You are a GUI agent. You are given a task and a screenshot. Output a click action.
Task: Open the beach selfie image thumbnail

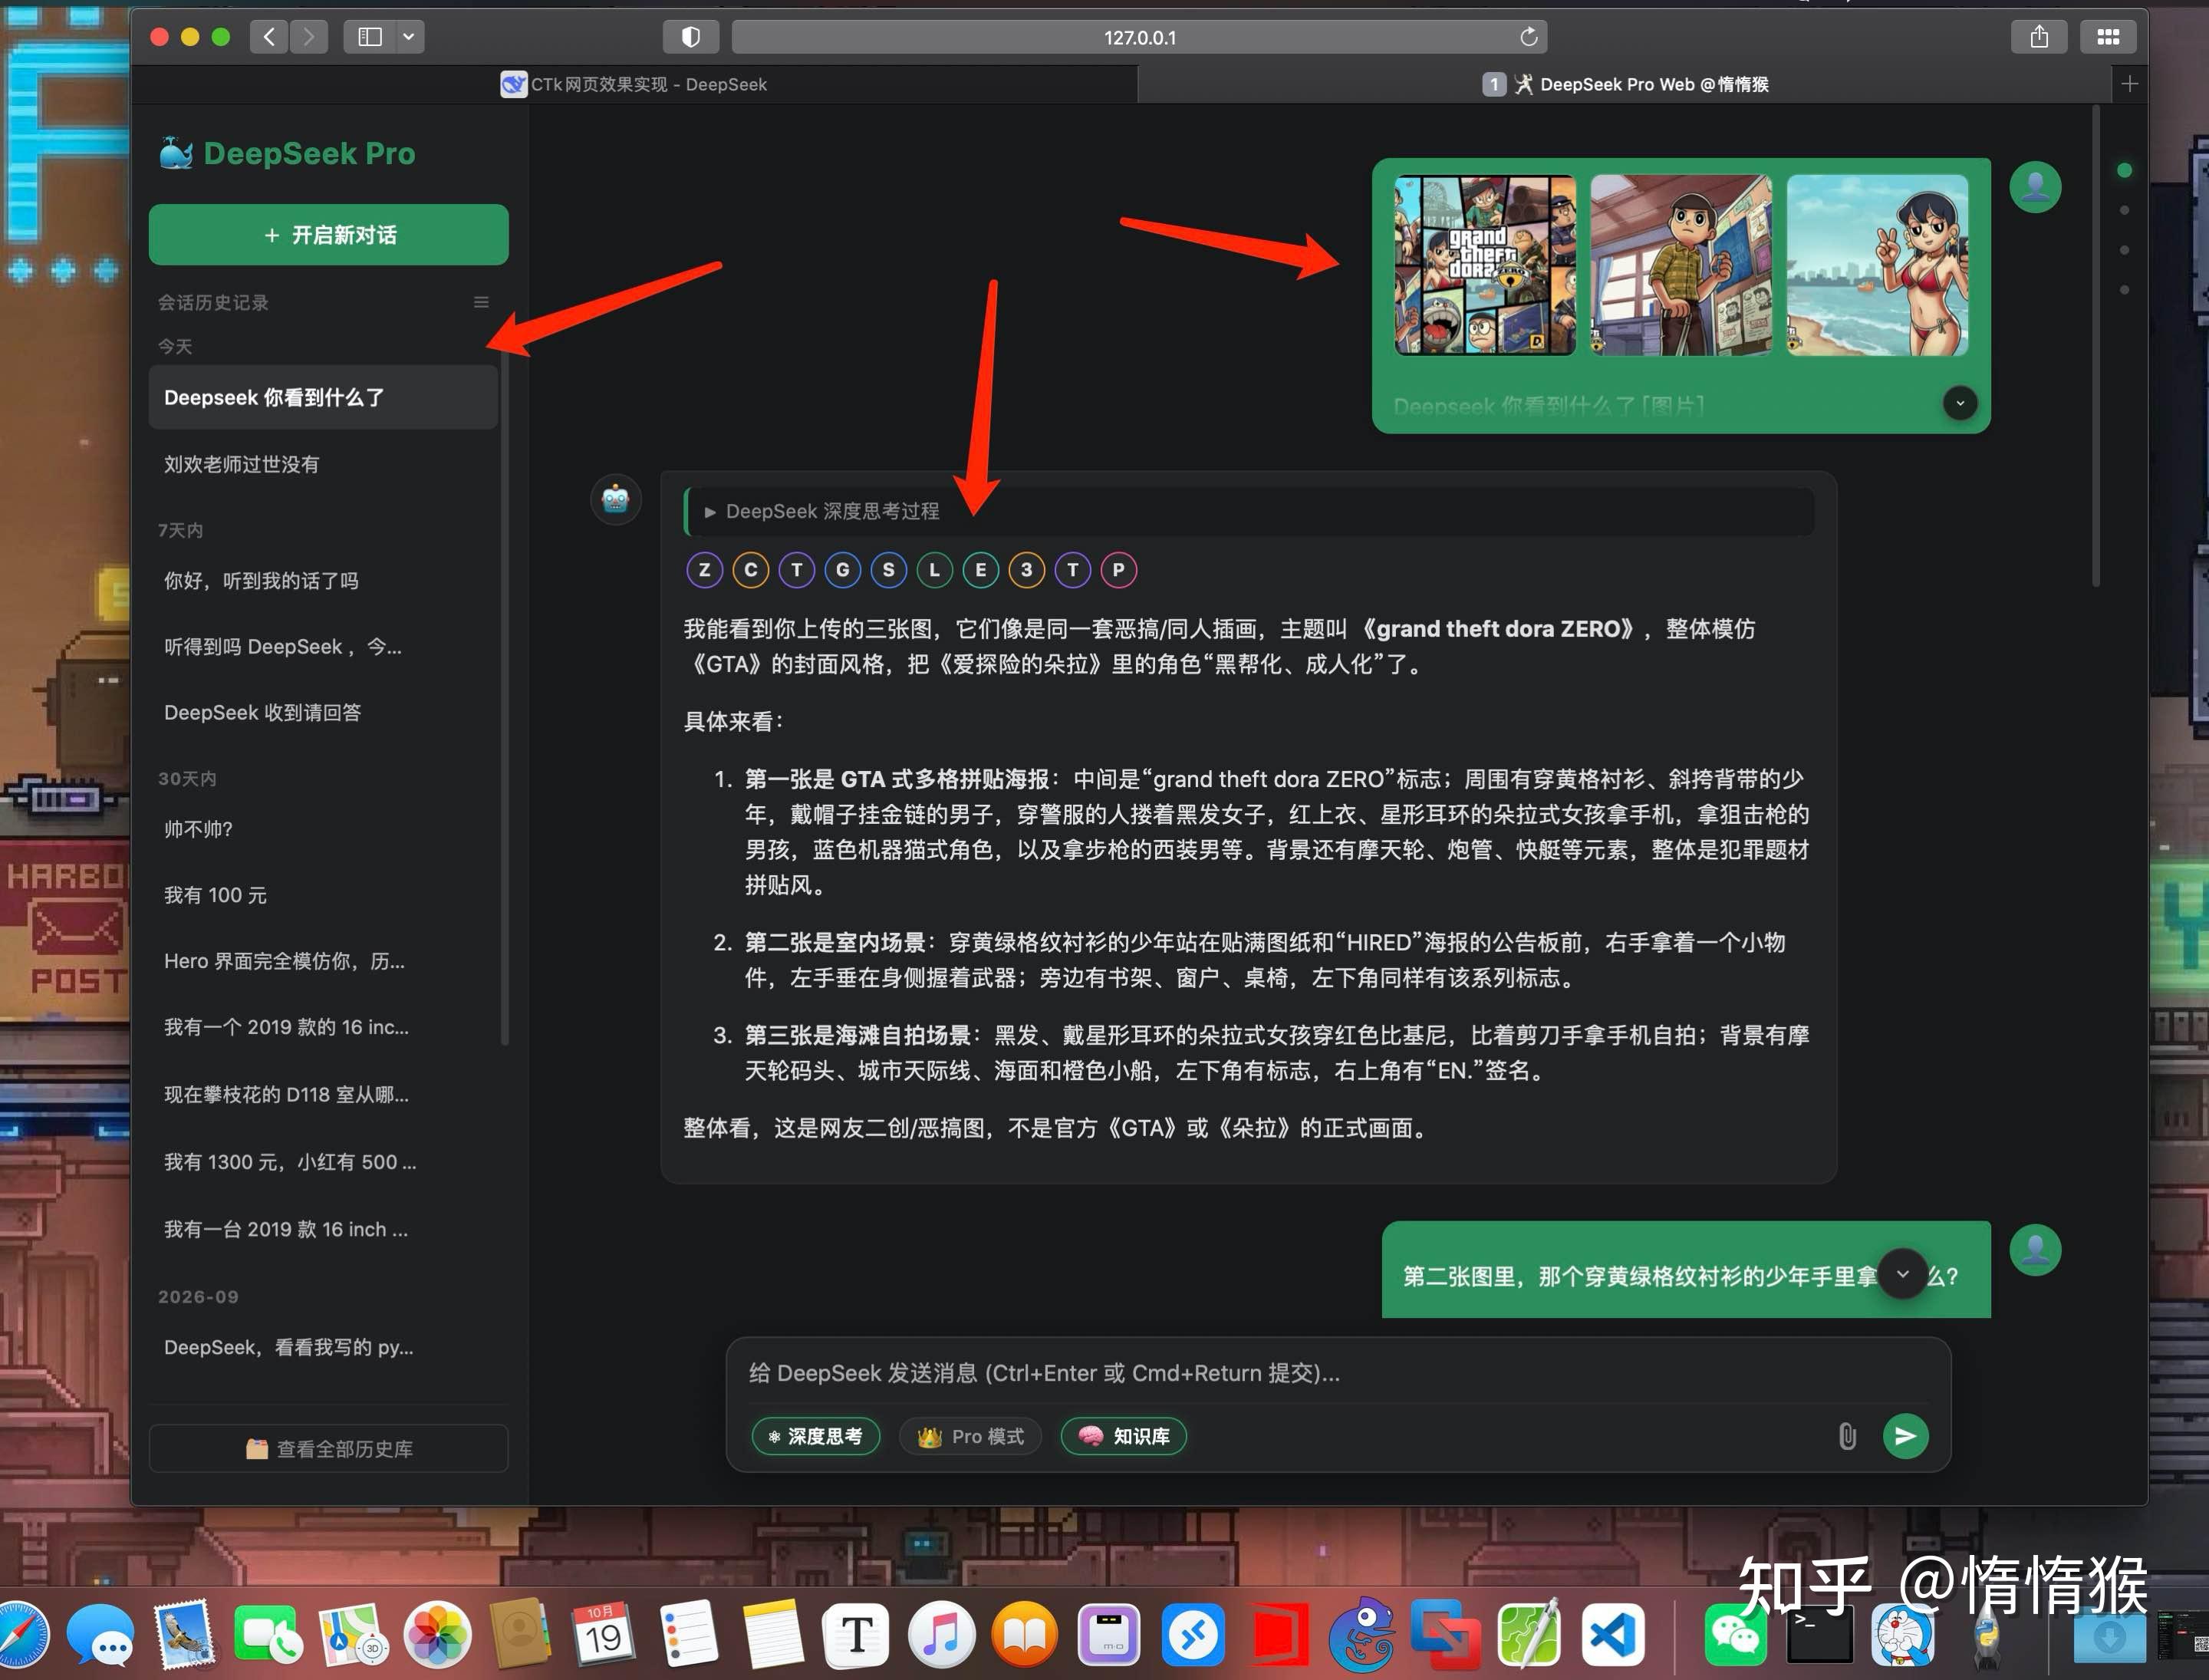1877,265
